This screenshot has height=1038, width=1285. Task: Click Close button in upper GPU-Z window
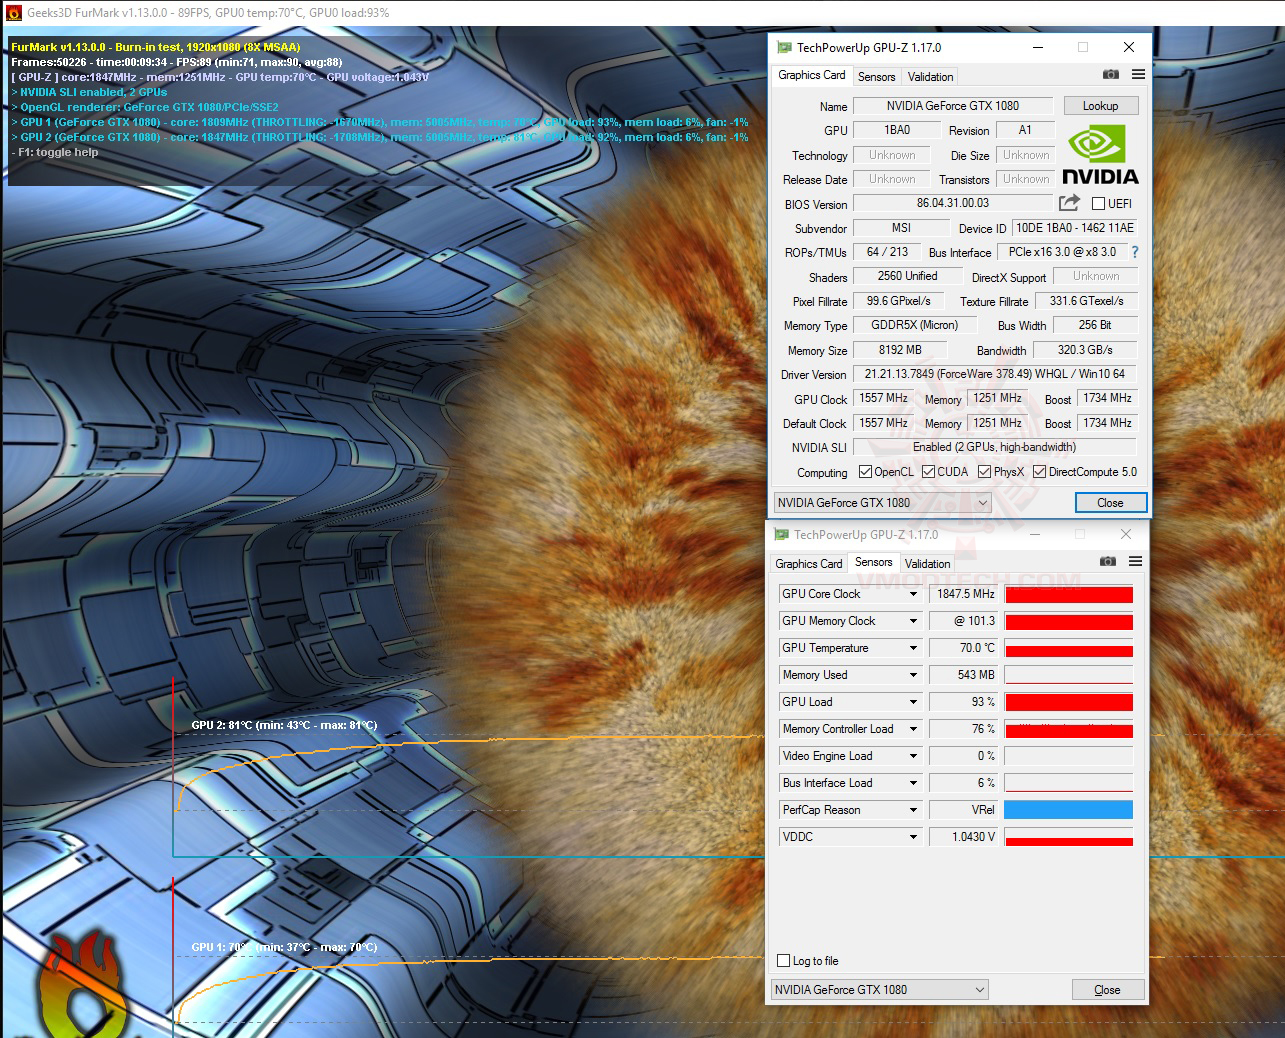[1110, 503]
